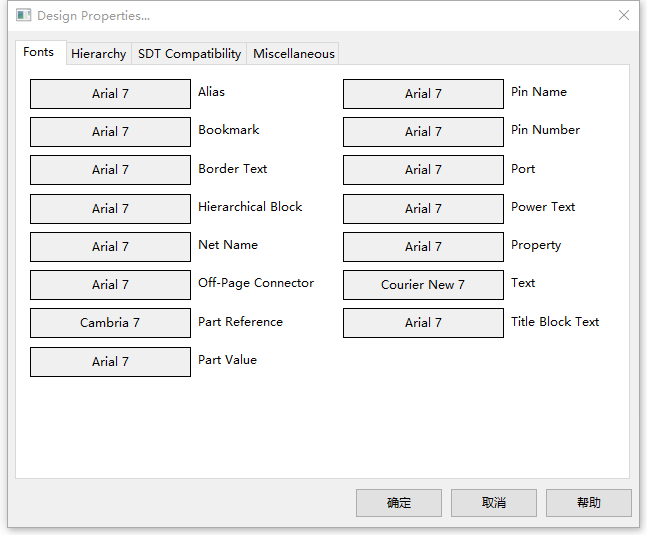Open the Pin Number font selector
This screenshot has height=535, width=647.
(x=423, y=132)
